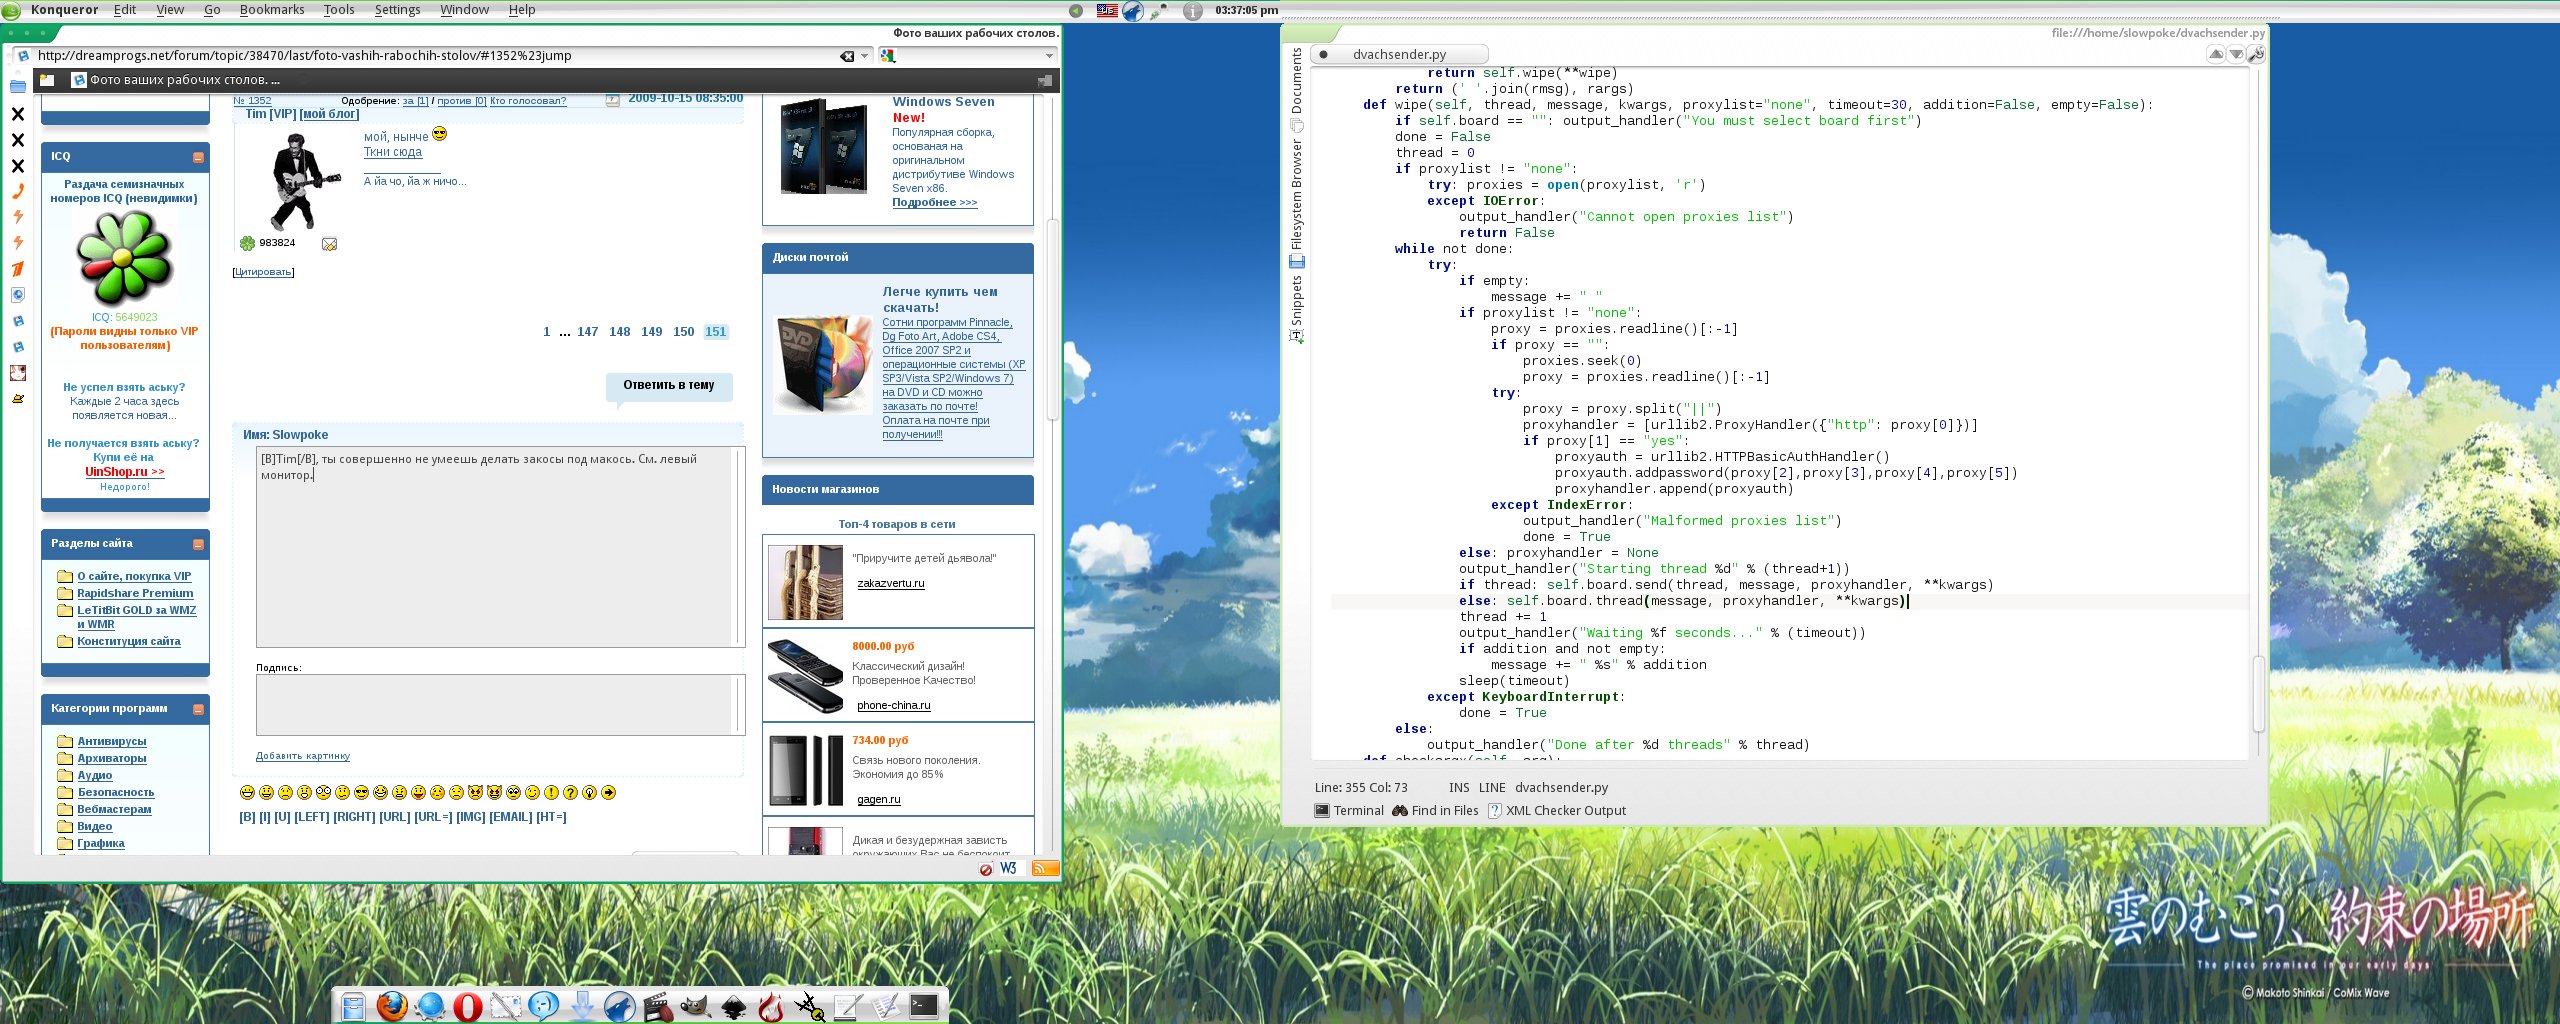Collapse the Категории программ block
Screen dimensions: 2560x1024
coord(198,709)
